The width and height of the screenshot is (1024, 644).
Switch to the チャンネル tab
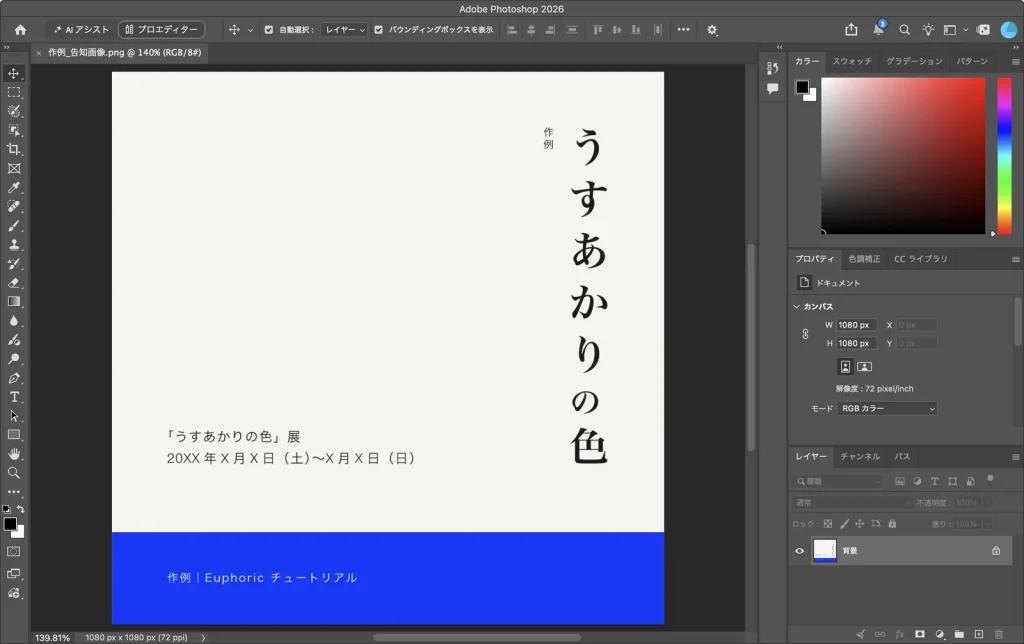[860, 457]
